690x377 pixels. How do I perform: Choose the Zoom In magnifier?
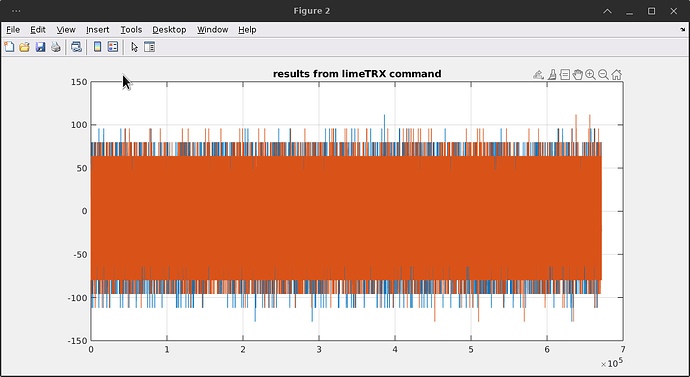[591, 75]
